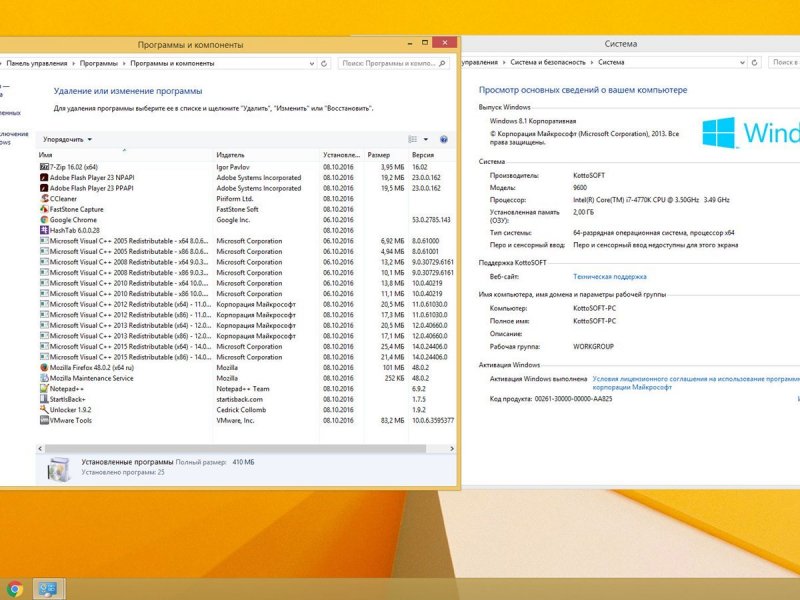Select Visual C++ 2013 (x64) installer icon
This screenshot has height=600, width=800.
pos(44,326)
